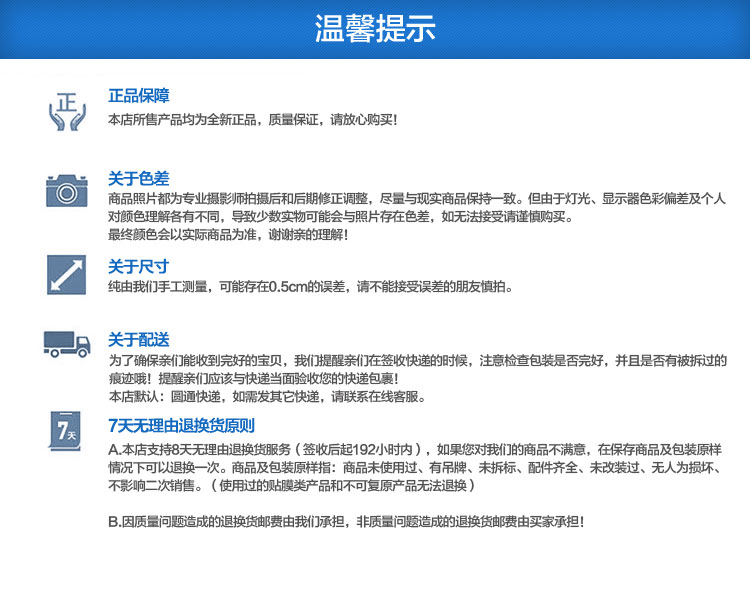Image resolution: width=750 pixels, height=601 pixels.
Task: Click the line starting 为了确保亲们能收到
Action: (418, 360)
